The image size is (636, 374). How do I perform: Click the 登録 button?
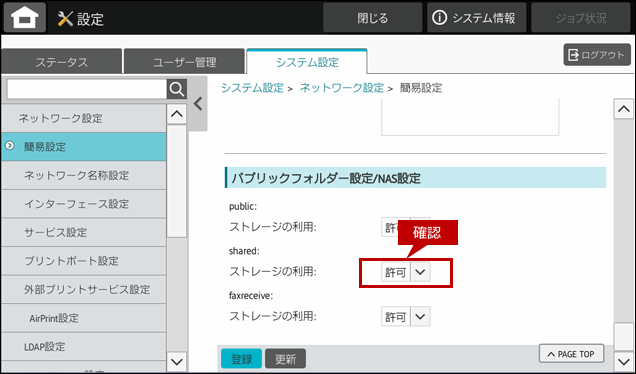[241, 359]
